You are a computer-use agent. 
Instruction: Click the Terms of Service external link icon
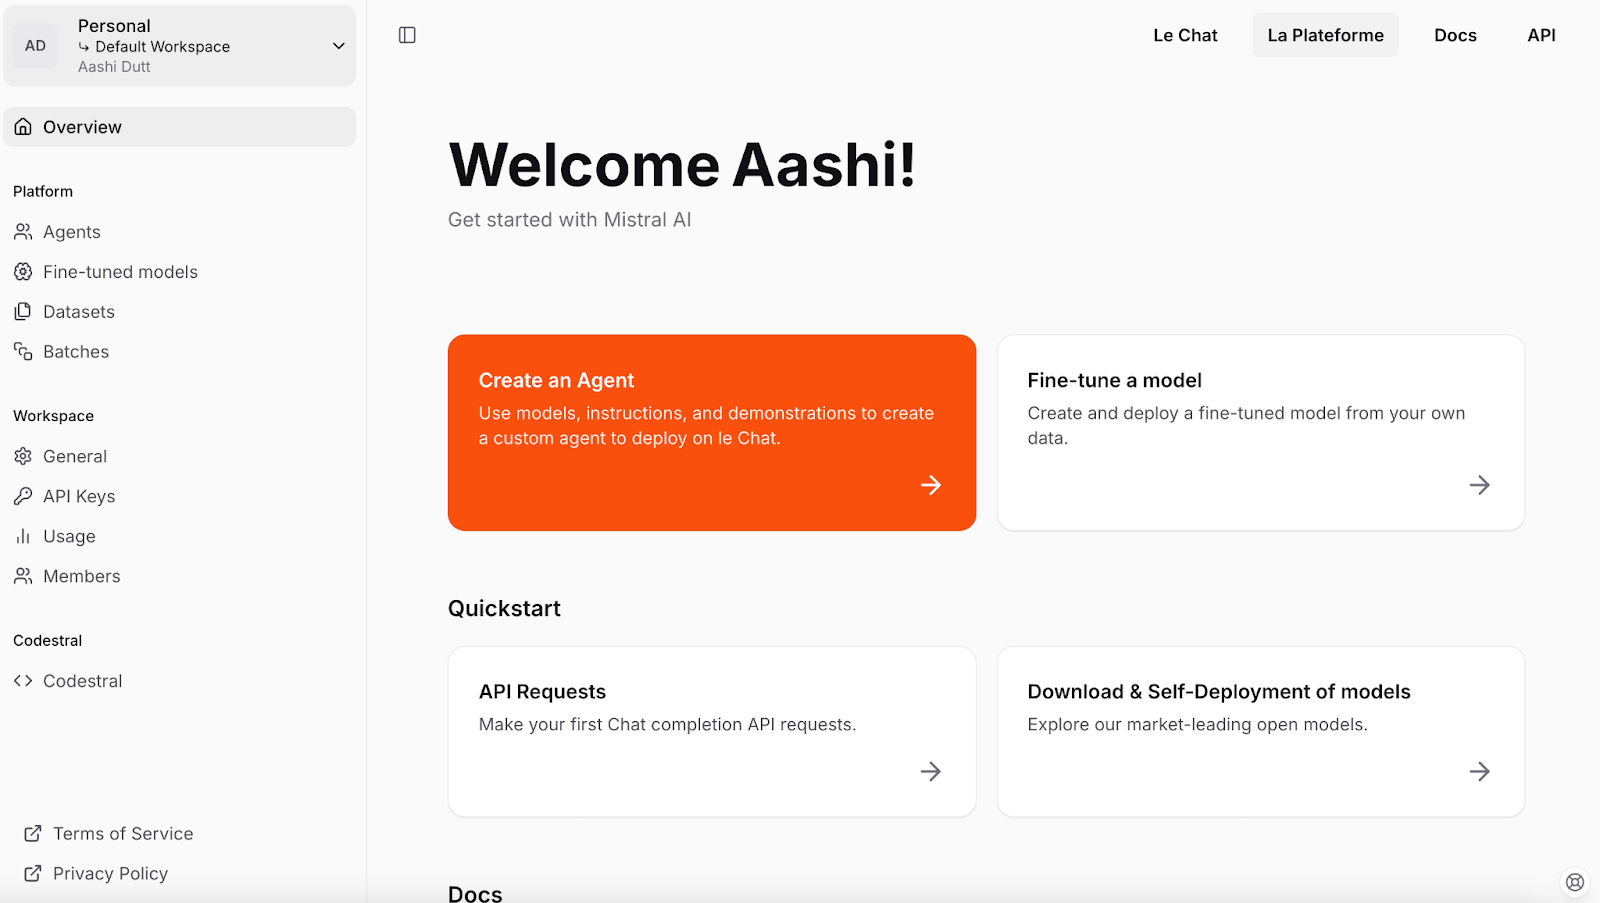click(33, 833)
